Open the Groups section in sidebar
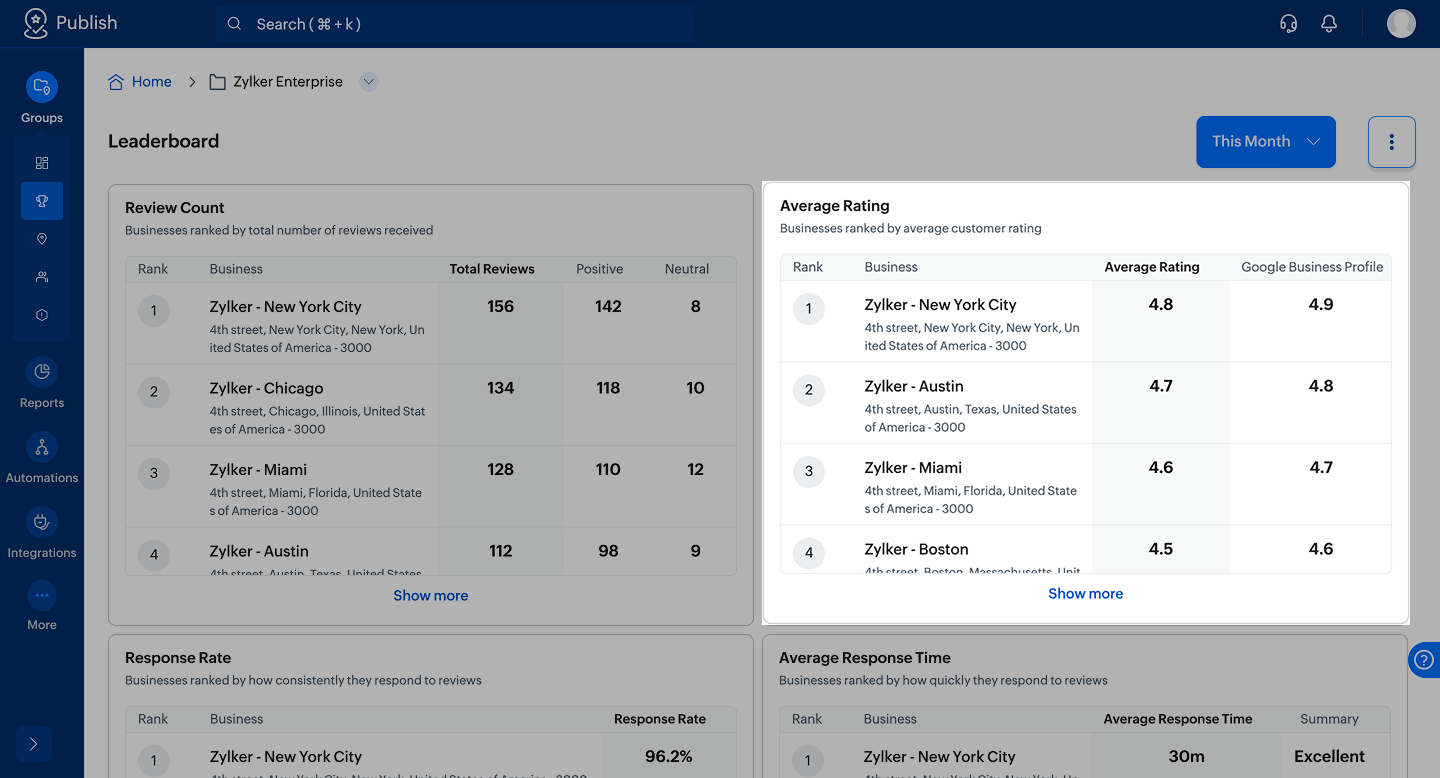Screen dimensions: 1440x778 tap(42, 87)
